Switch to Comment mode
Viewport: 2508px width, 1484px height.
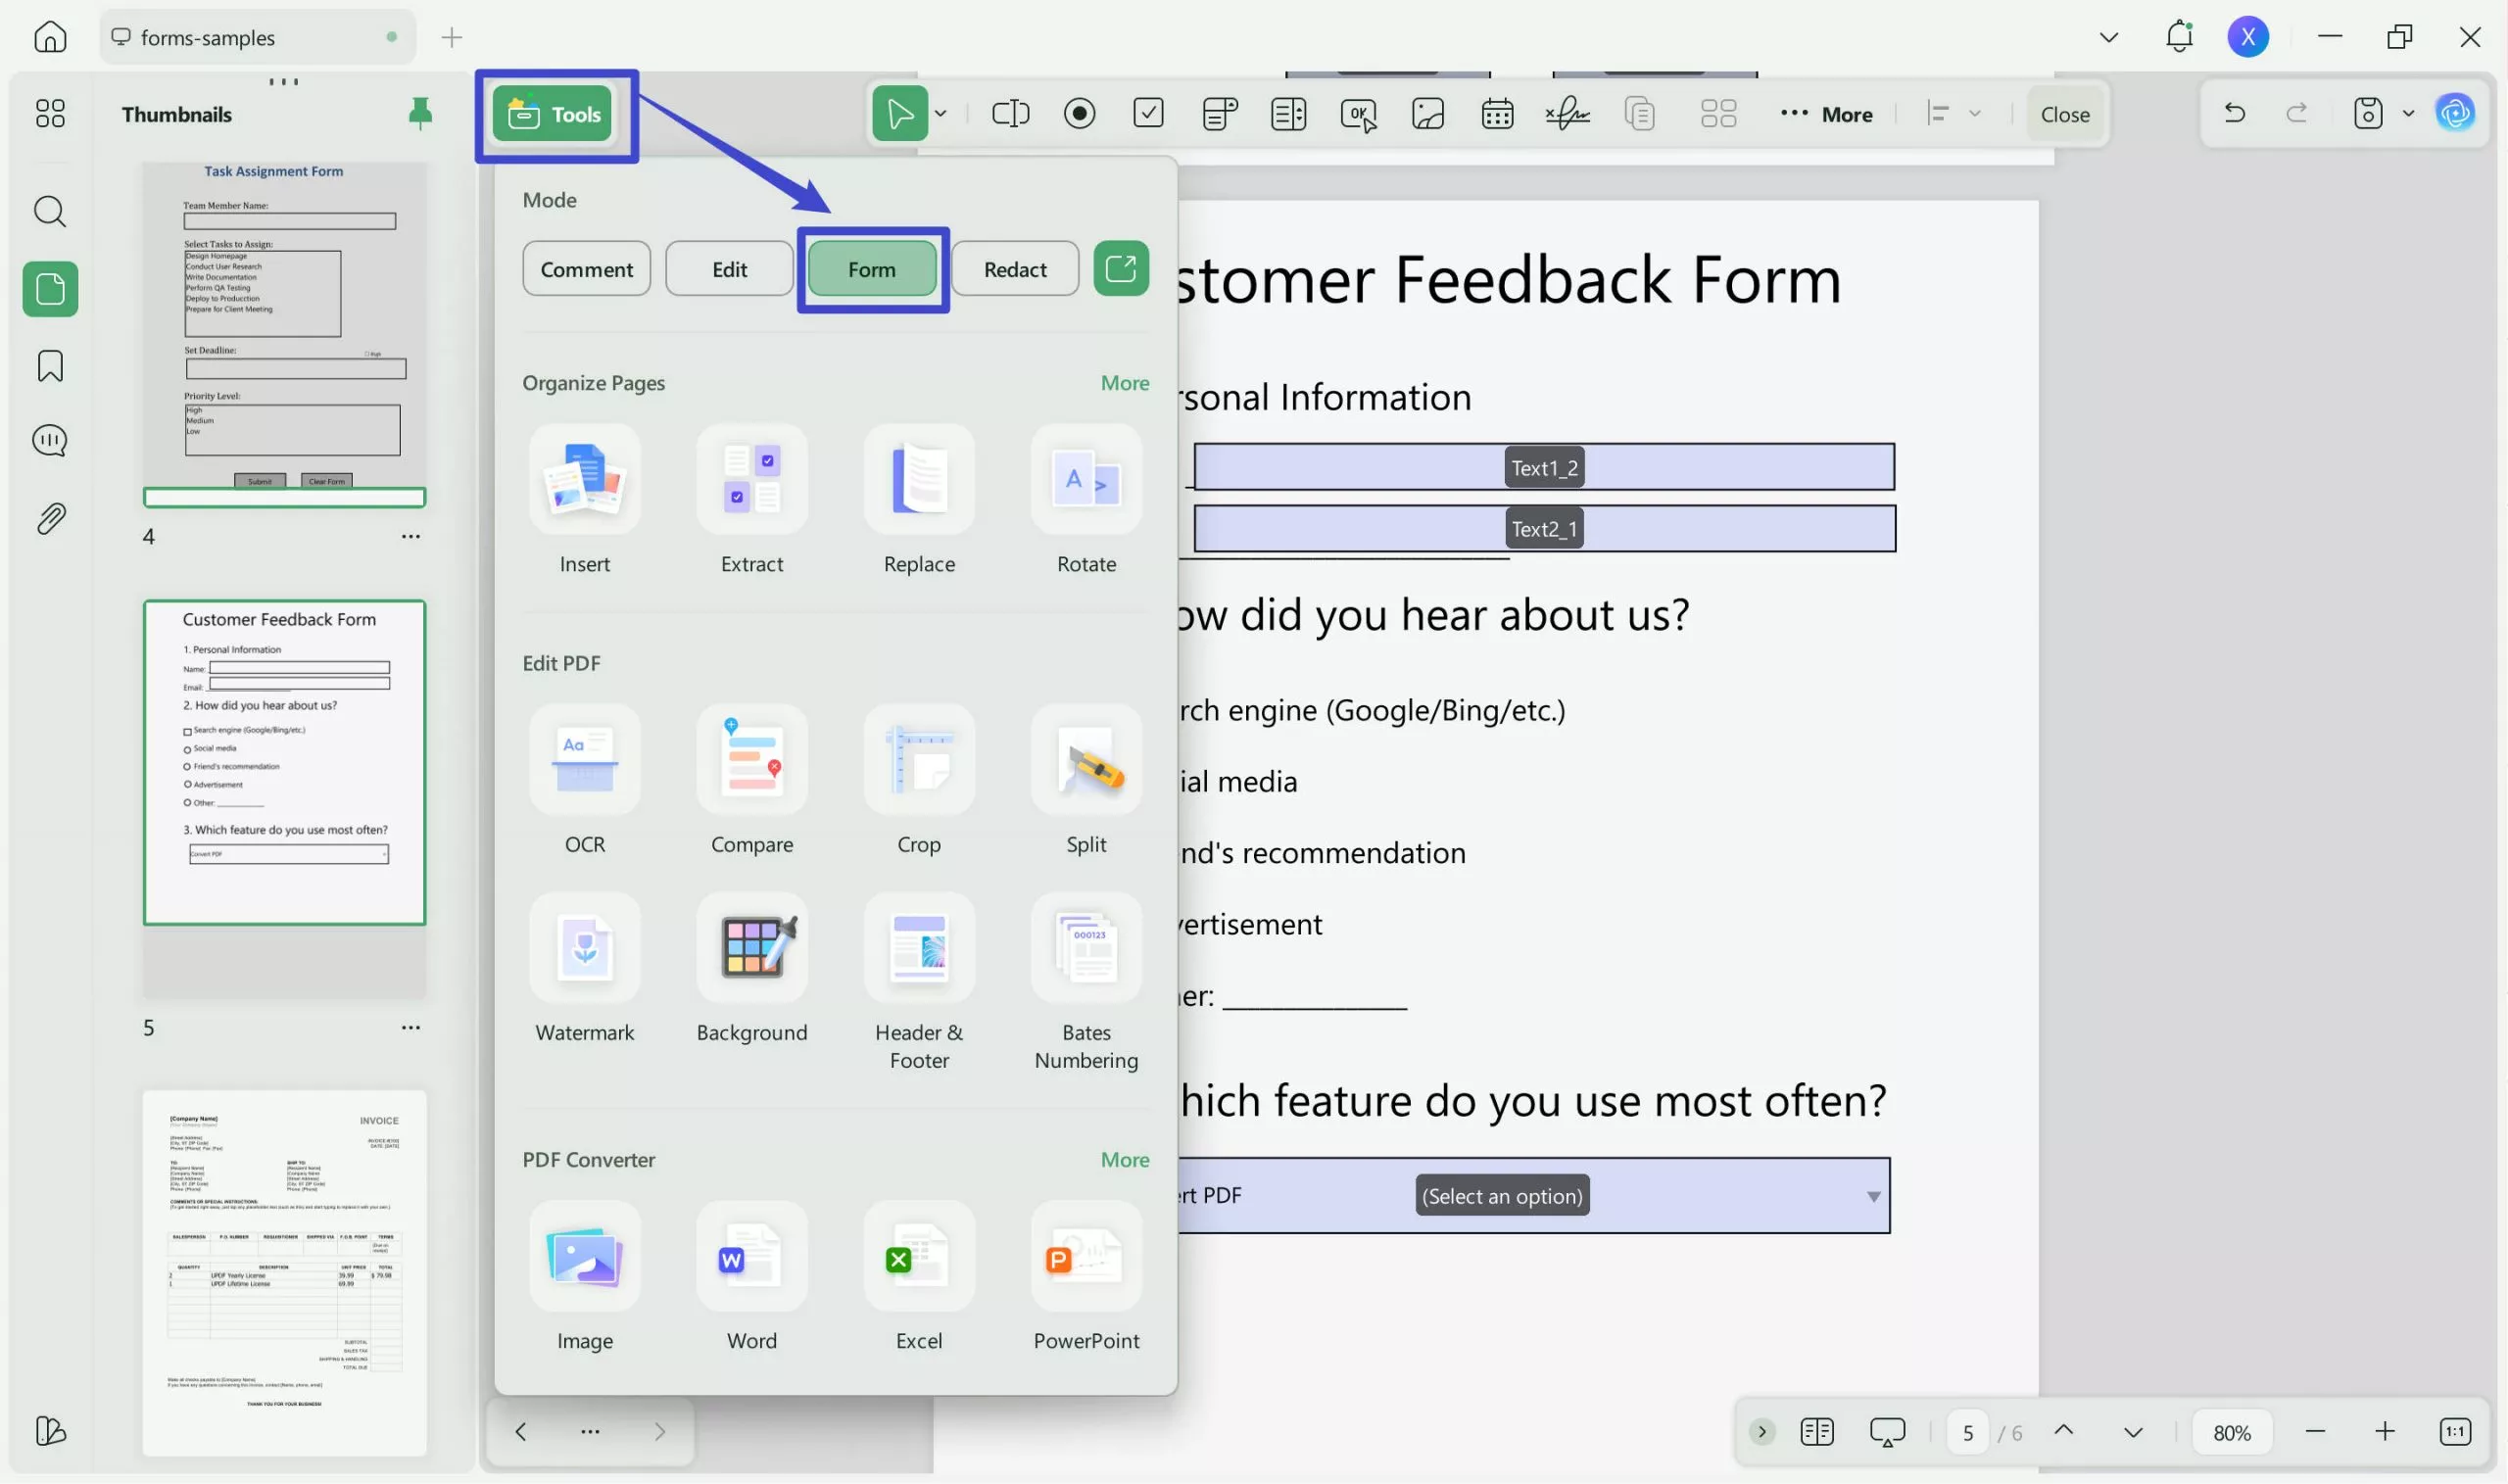pos(586,268)
